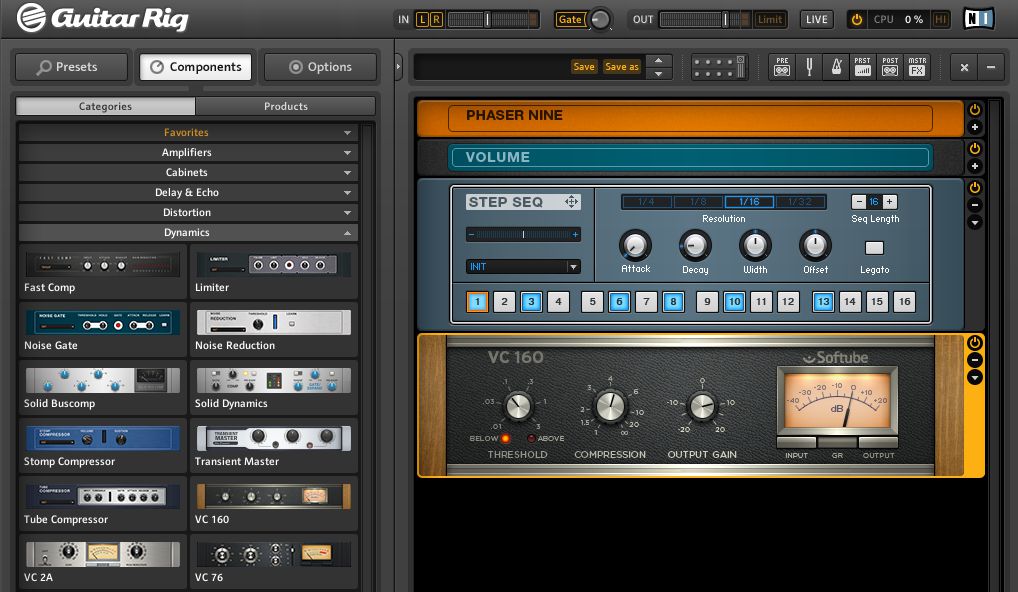Toggle left input channel L
Screen dimensions: 1018x592
(422, 19)
